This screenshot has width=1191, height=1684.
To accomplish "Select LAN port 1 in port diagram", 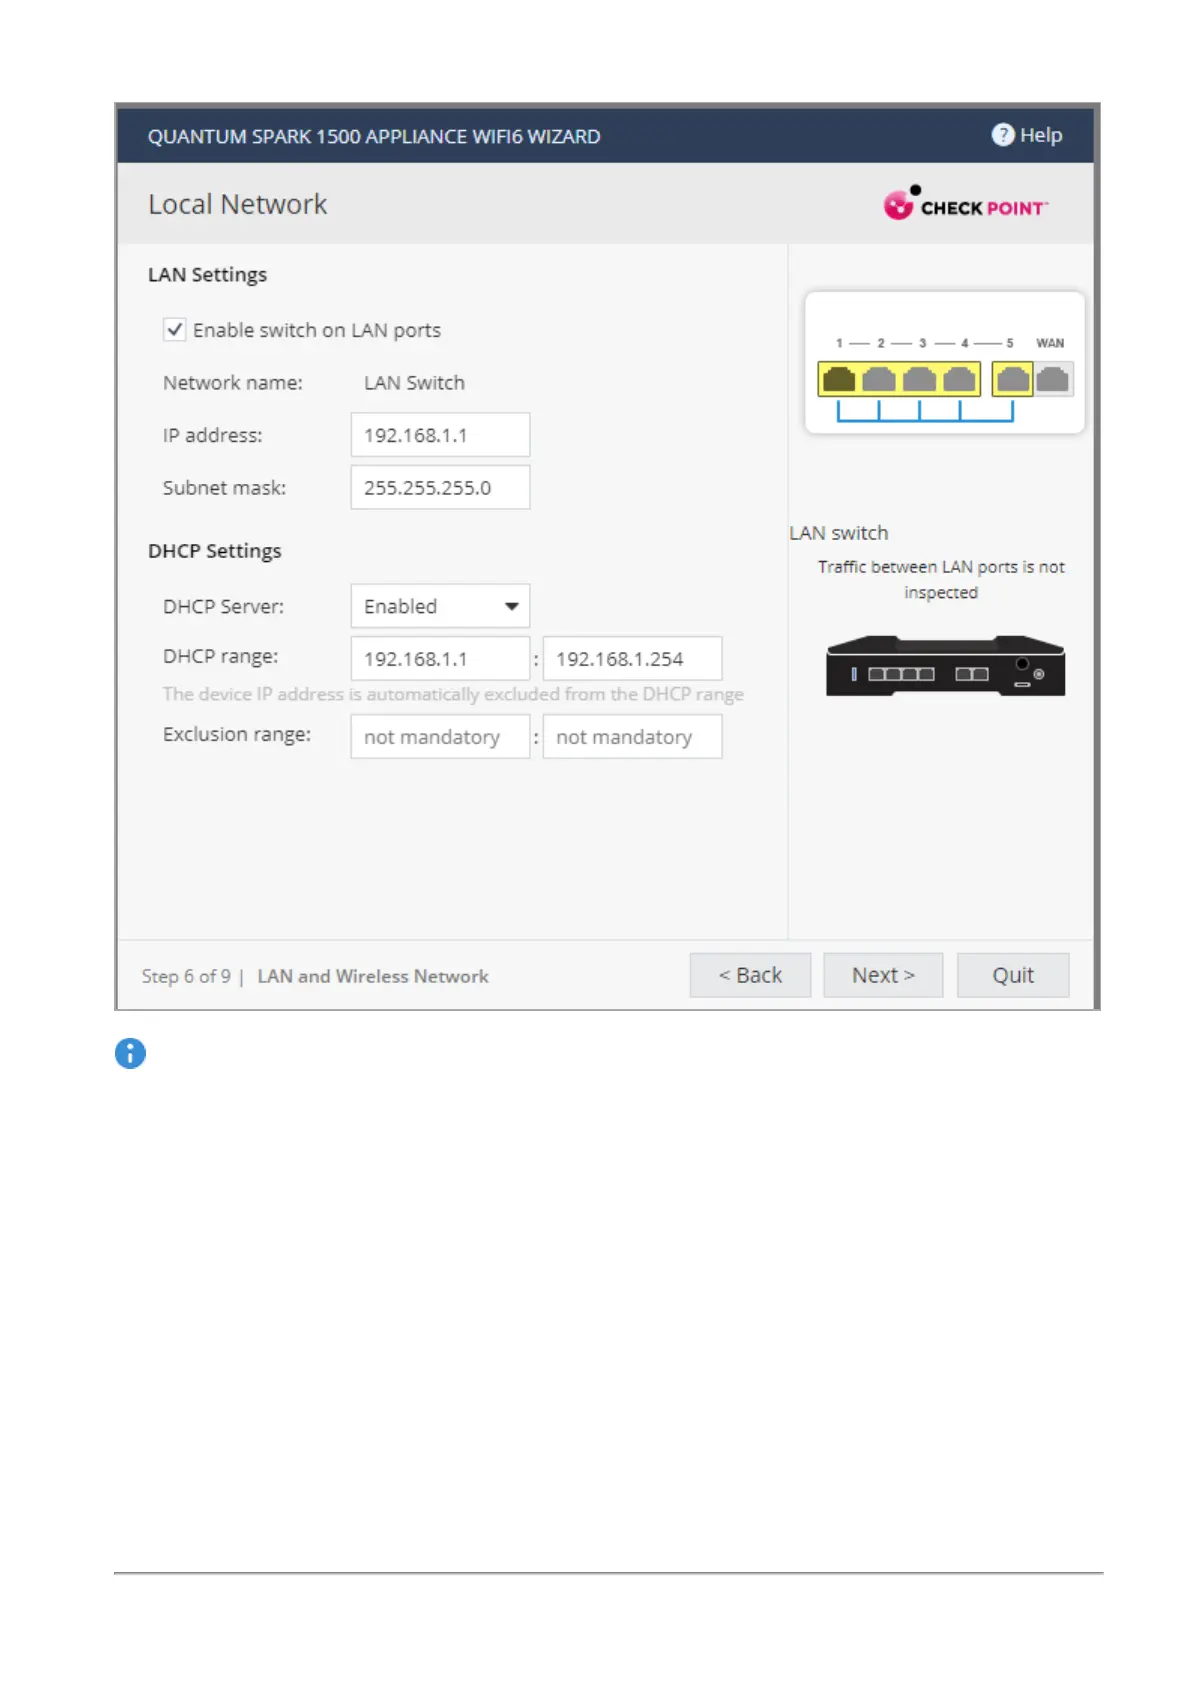I will [x=839, y=379].
